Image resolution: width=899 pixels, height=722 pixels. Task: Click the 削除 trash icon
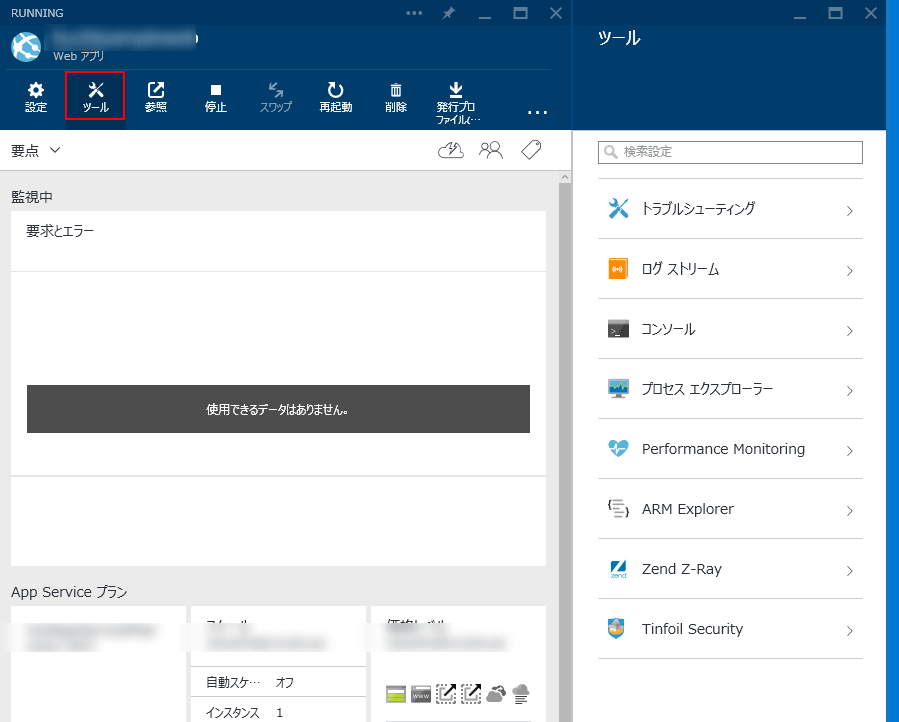(395, 96)
